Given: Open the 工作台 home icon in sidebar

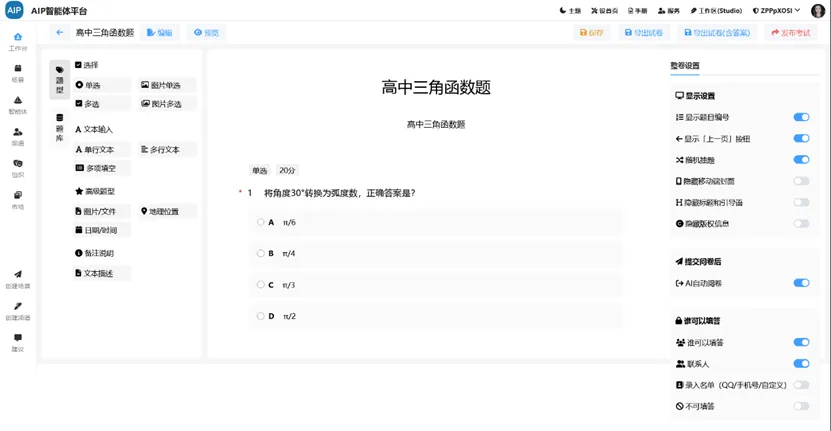Looking at the screenshot, I should coord(17,37).
